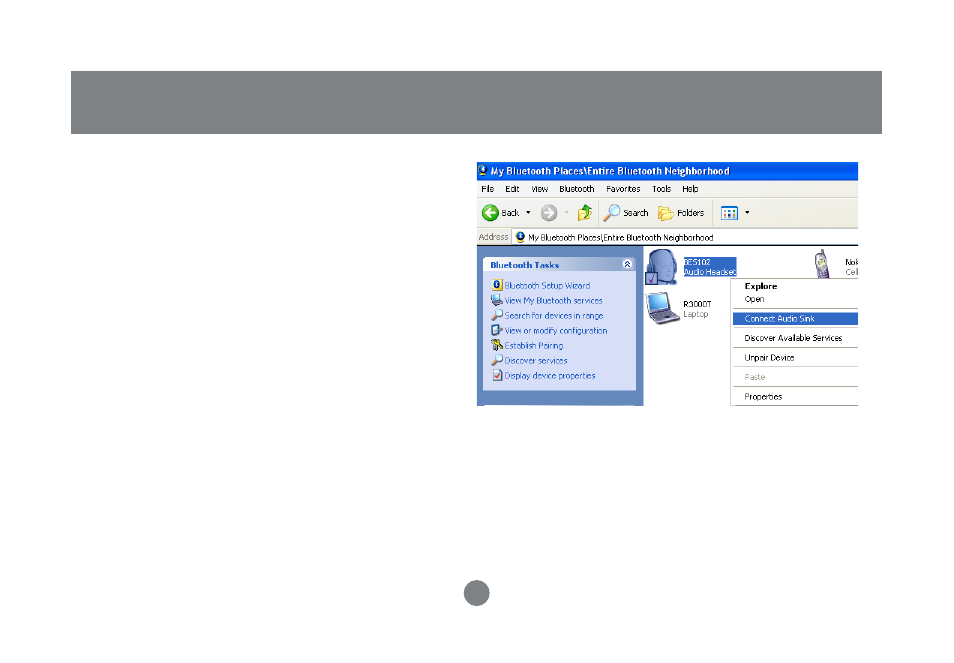Screen dimensions: 954x663
Task: Click View My Bluetooth services link
Action: point(553,300)
